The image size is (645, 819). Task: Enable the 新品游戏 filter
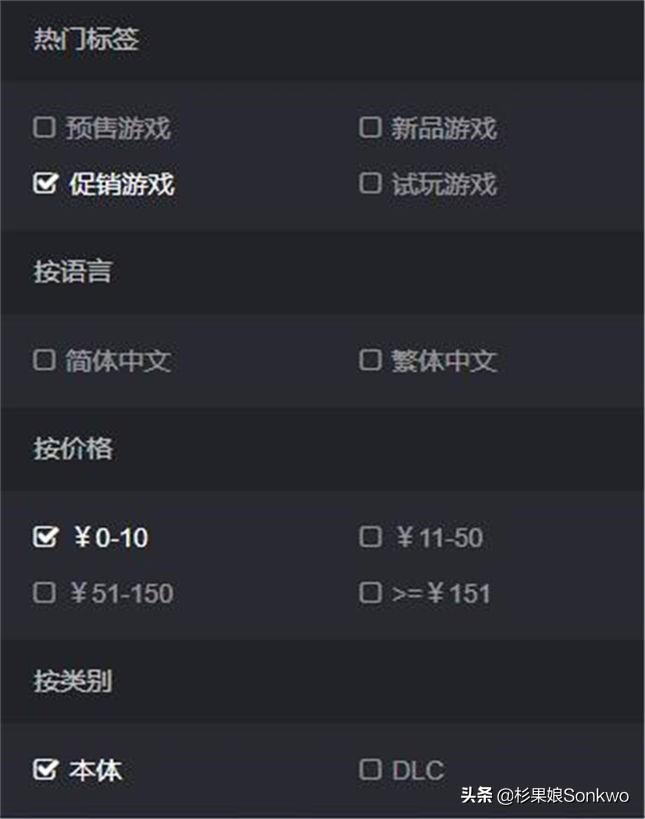369,127
